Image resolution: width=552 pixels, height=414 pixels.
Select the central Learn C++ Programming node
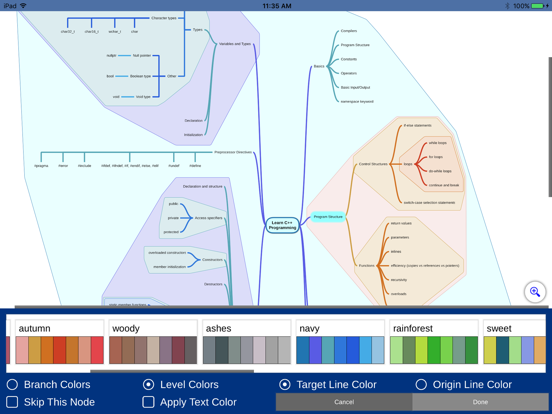click(x=282, y=225)
